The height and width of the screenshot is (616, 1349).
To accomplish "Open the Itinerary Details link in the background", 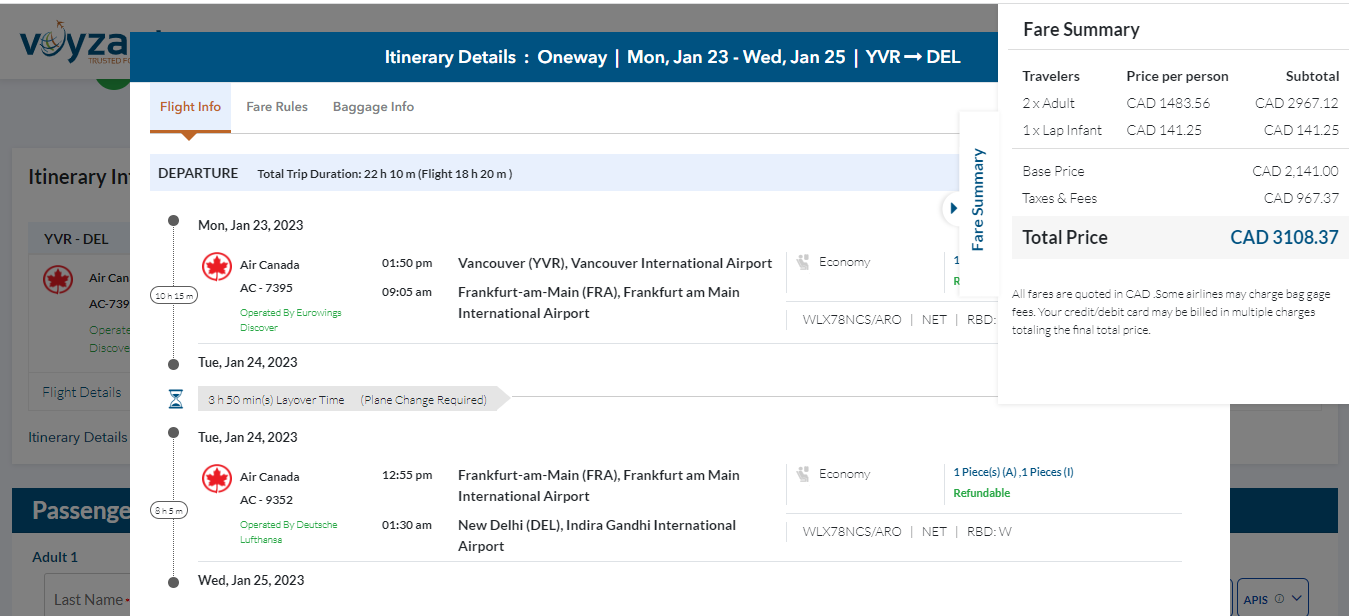I will click(77, 437).
